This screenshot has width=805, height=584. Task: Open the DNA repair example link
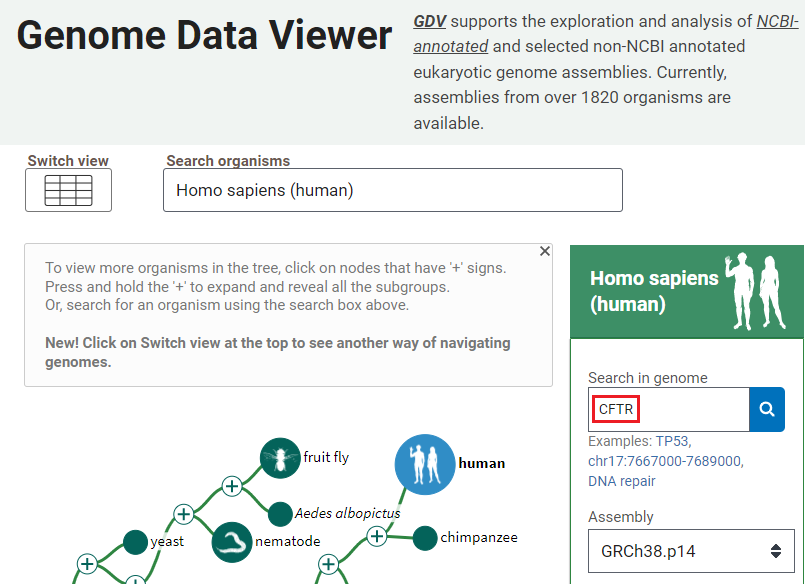622,481
